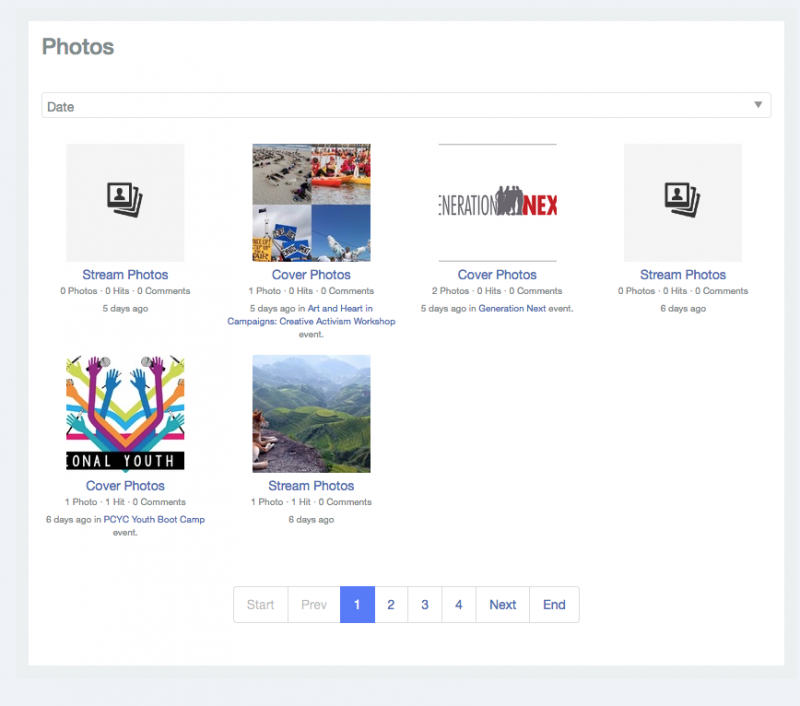The width and height of the screenshot is (800, 706).
Task: Go to page 2 of photos
Action: click(391, 604)
